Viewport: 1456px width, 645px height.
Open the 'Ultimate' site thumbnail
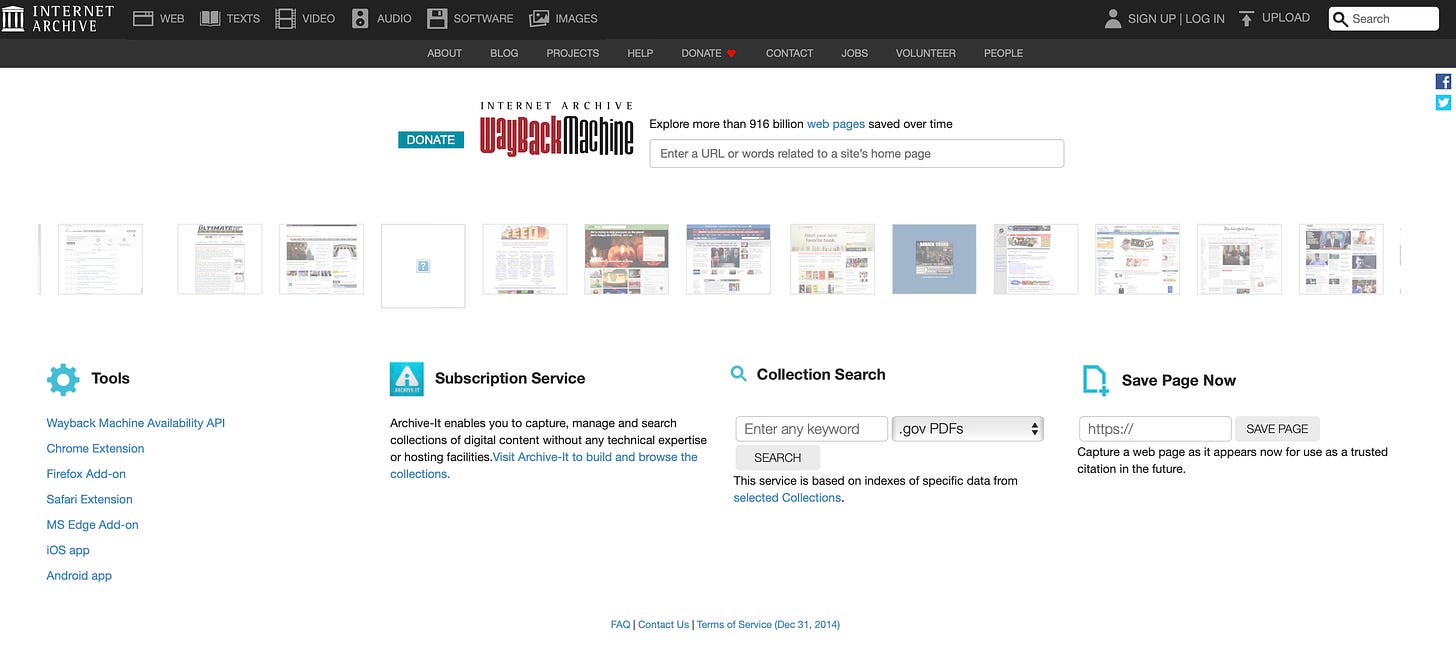point(220,259)
